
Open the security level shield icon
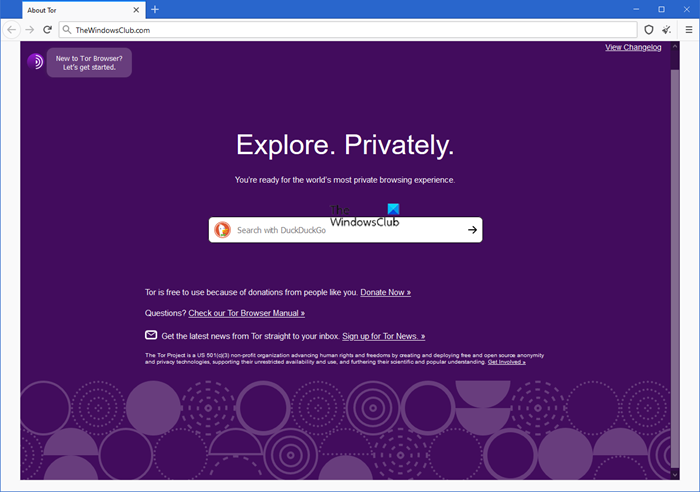pos(649,30)
